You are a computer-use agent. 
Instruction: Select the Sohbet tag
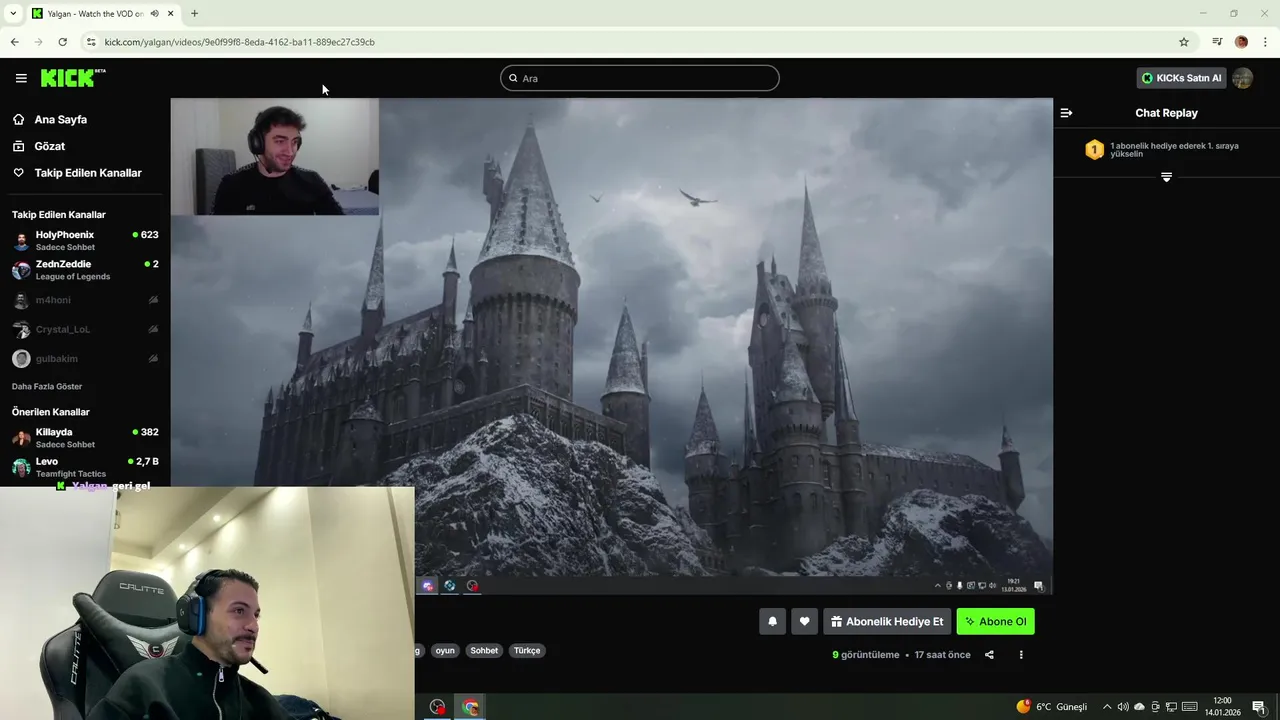click(x=484, y=650)
